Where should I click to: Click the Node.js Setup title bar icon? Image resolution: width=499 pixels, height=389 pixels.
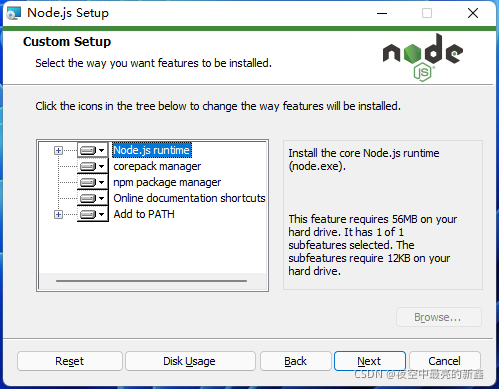coord(14,13)
